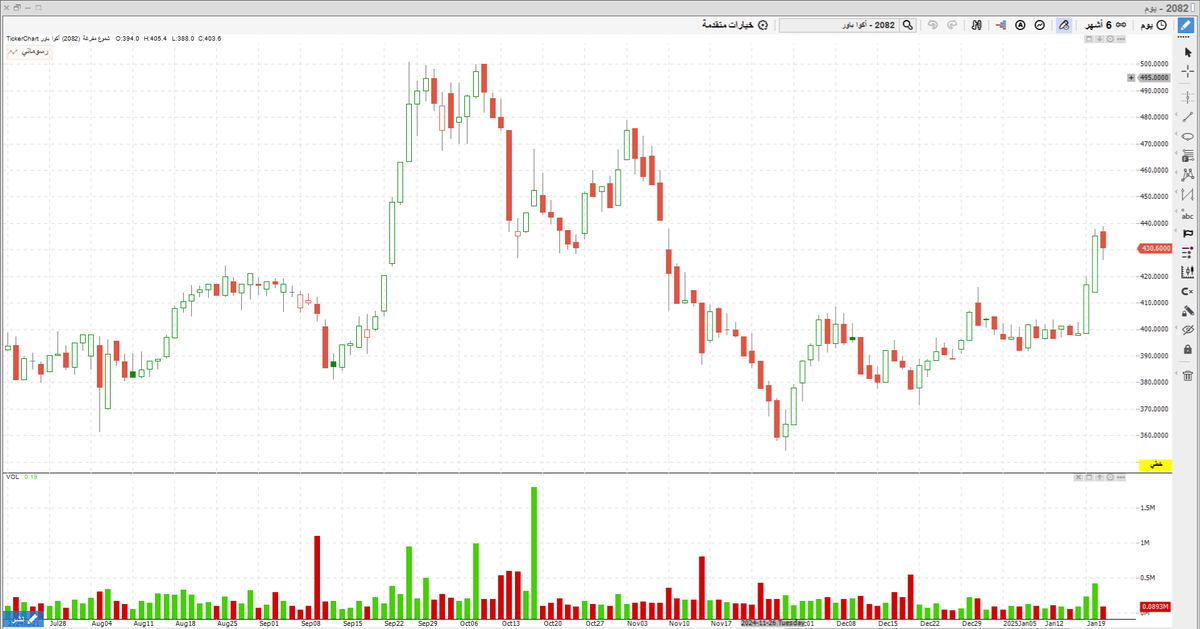1200x629 pixels.
Task: Open the volume profile bars icon
Action: (x=999, y=24)
